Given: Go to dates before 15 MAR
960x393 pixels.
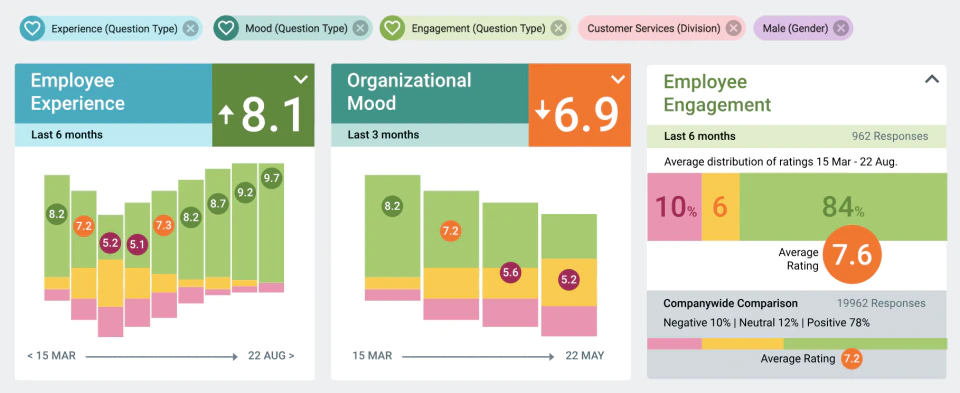Looking at the screenshot, I should (51, 356).
